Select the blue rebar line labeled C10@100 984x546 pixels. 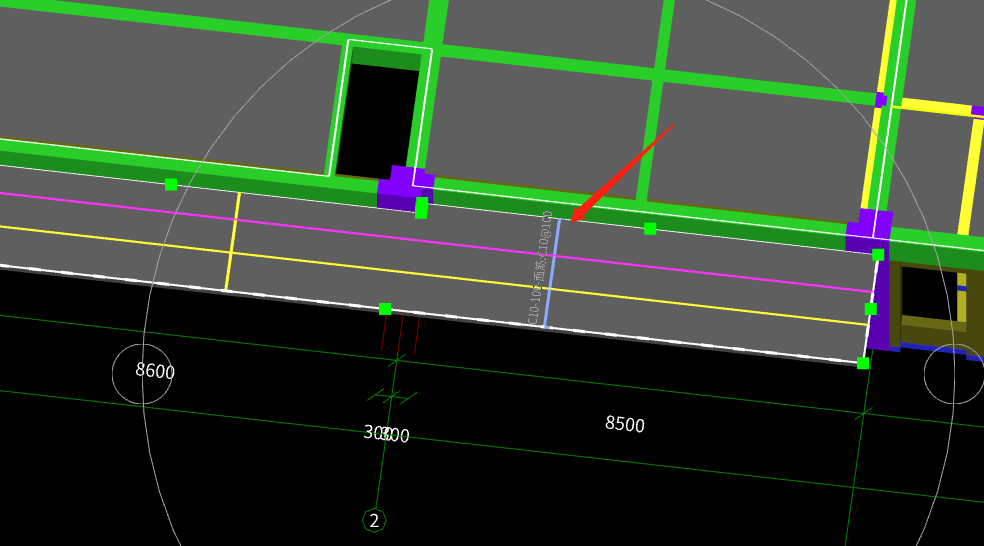[553, 273]
